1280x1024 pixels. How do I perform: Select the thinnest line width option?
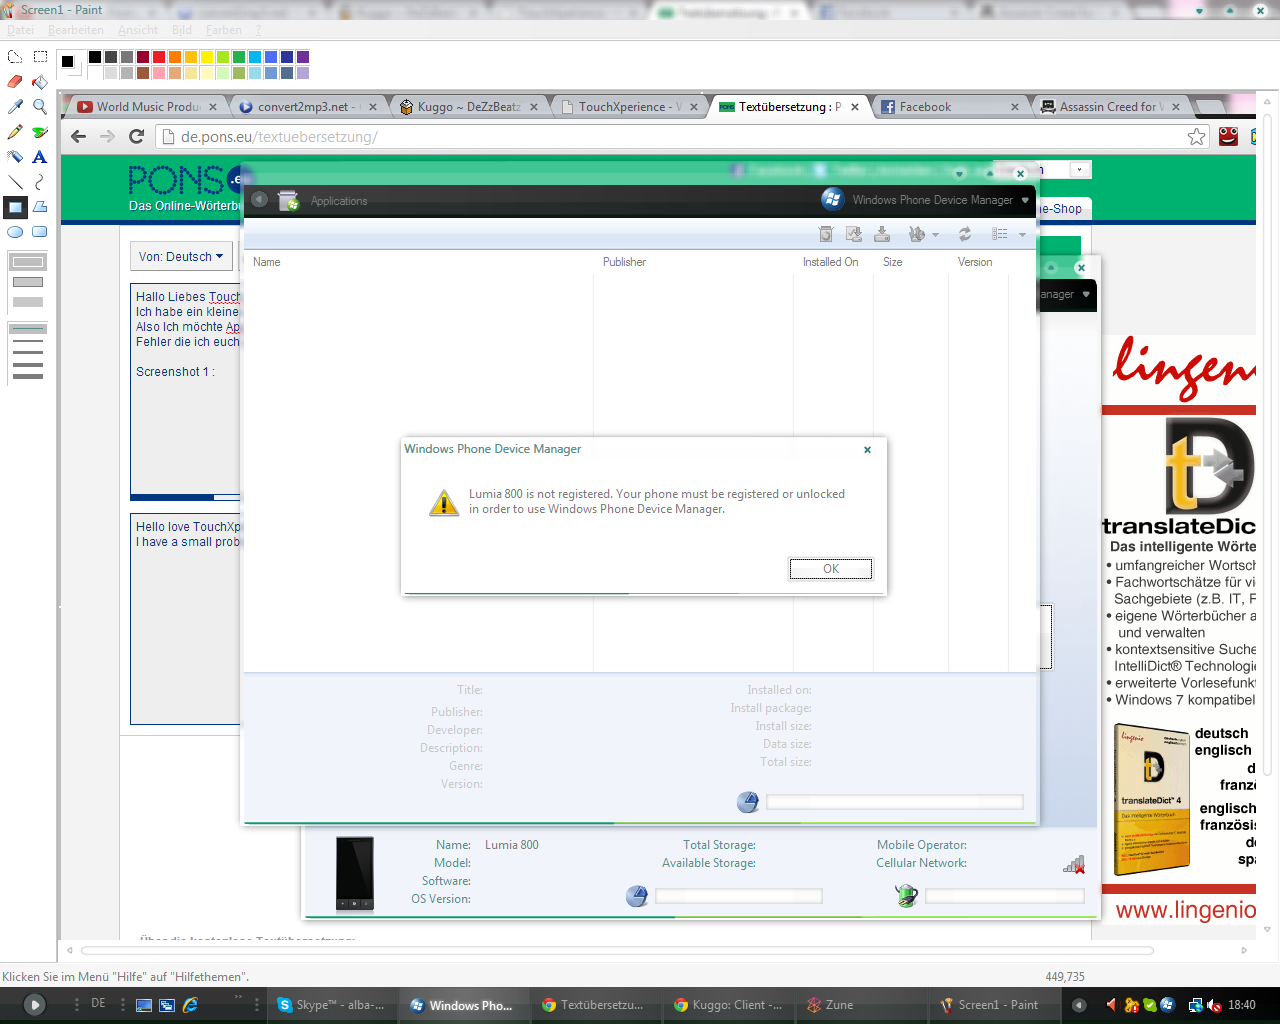tap(28, 328)
